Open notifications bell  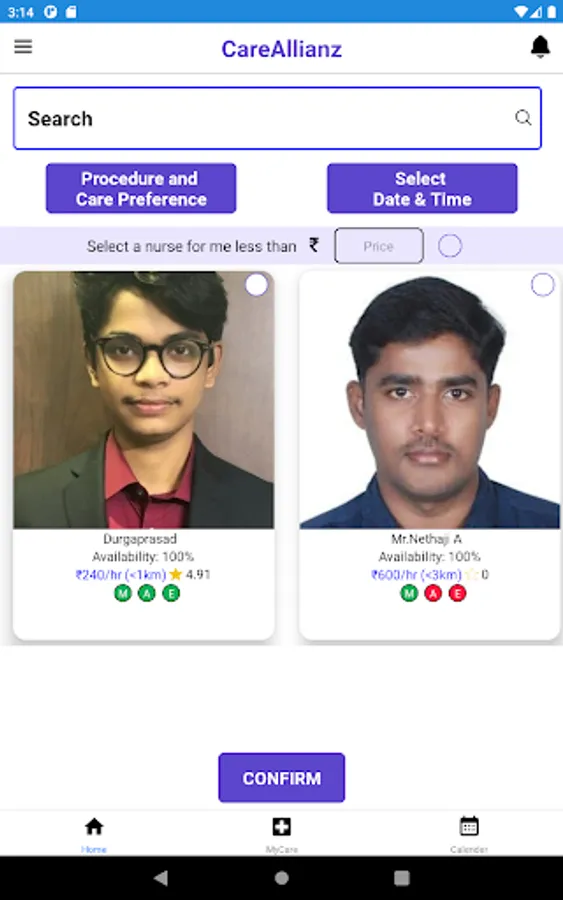pos(540,47)
